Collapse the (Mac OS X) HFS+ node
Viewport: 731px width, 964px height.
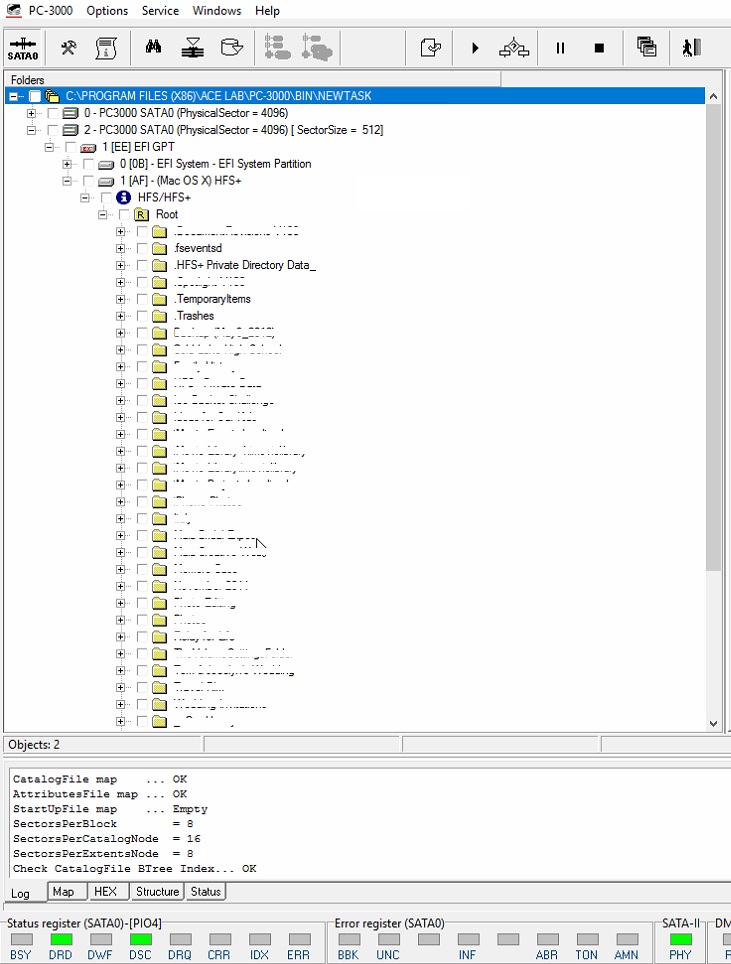[x=67, y=181]
